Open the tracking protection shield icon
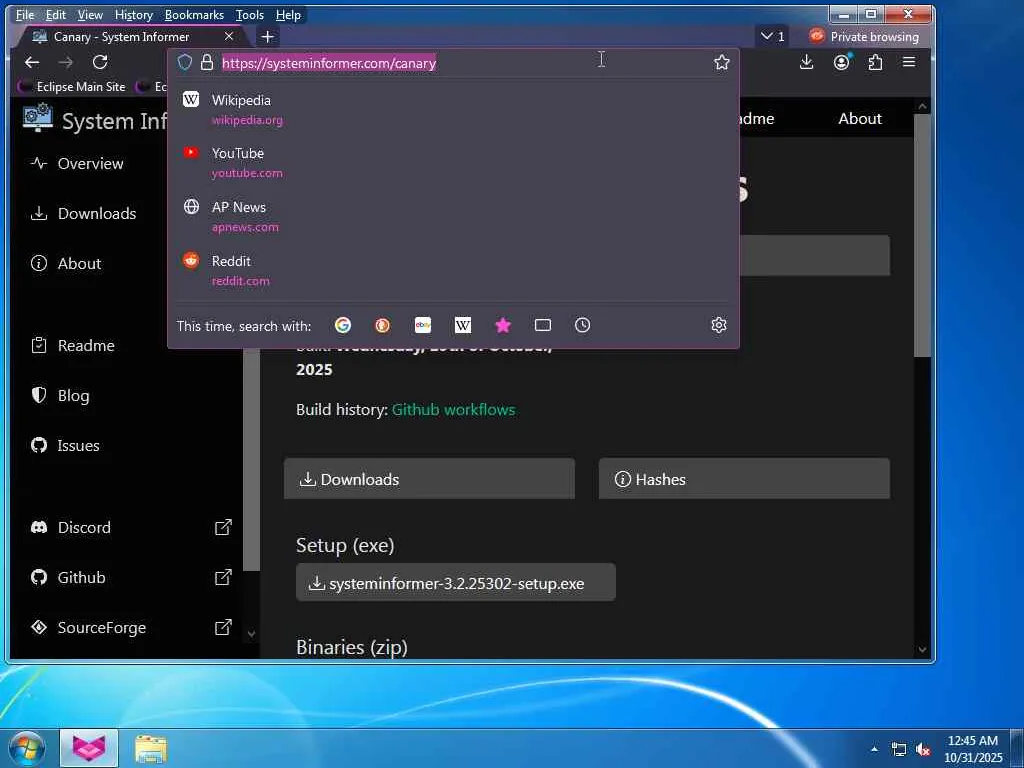Screen dimensions: 1024x768 point(185,62)
